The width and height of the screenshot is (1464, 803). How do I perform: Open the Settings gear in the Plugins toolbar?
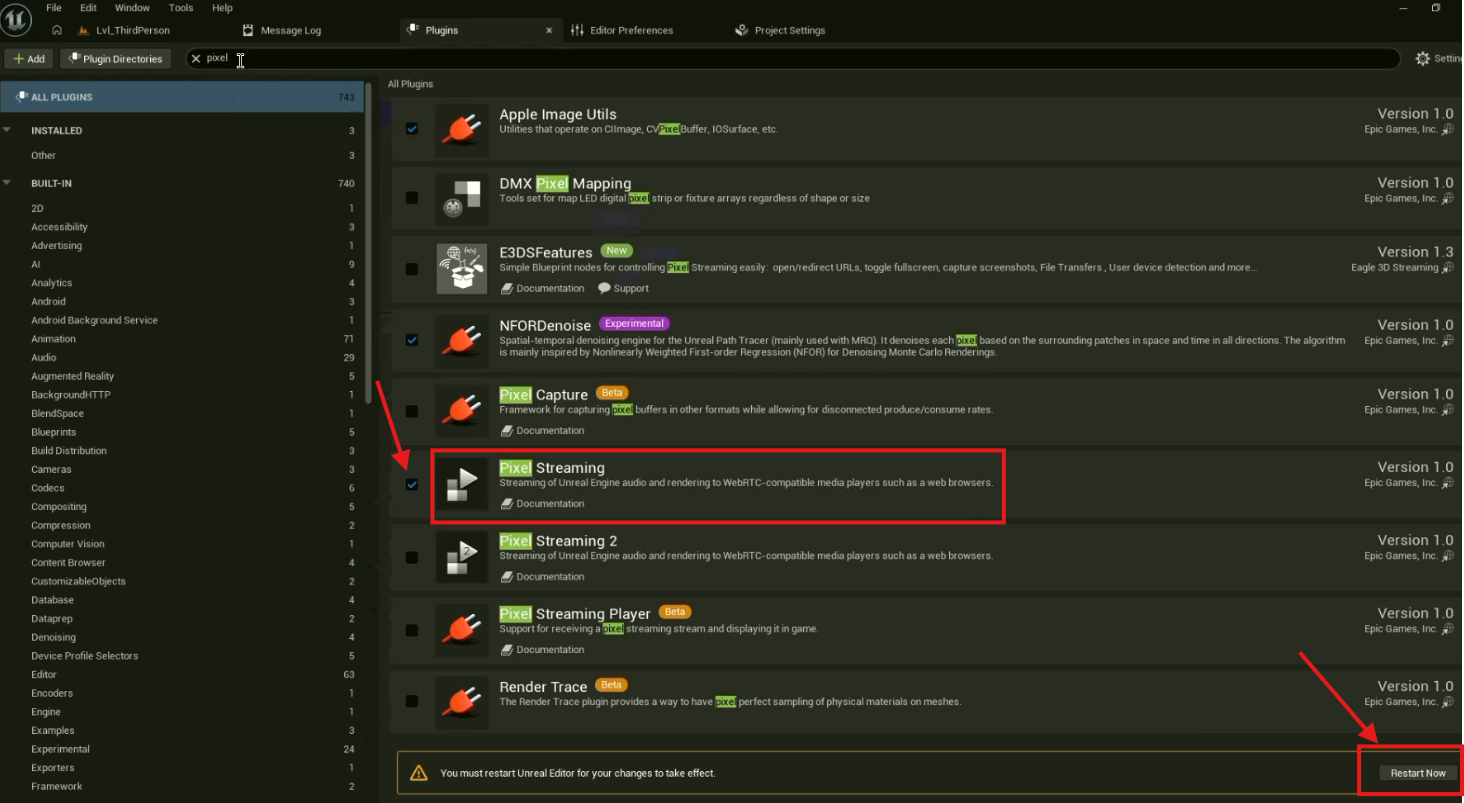1423,59
